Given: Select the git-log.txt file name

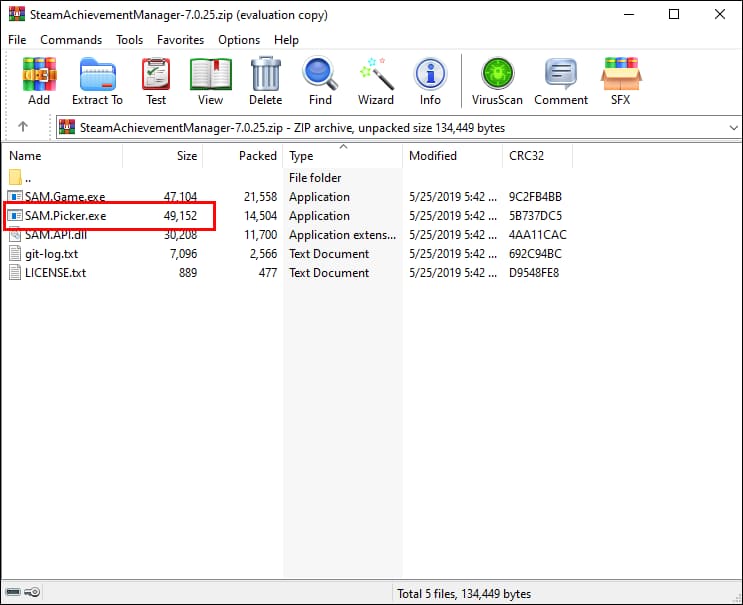Looking at the screenshot, I should coord(52,254).
